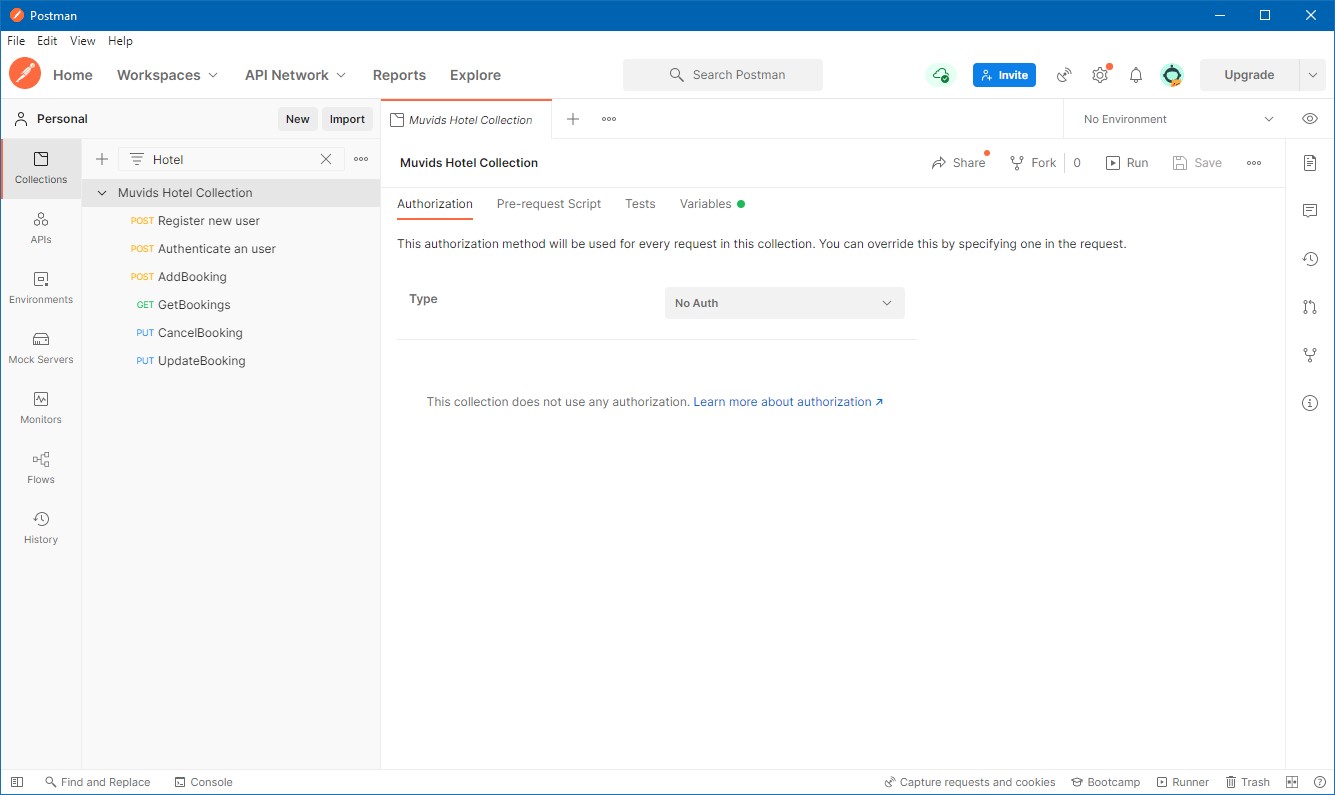Click the satellite capture requests icon in header
Screen dimensions: 1335x795
point(1065,75)
